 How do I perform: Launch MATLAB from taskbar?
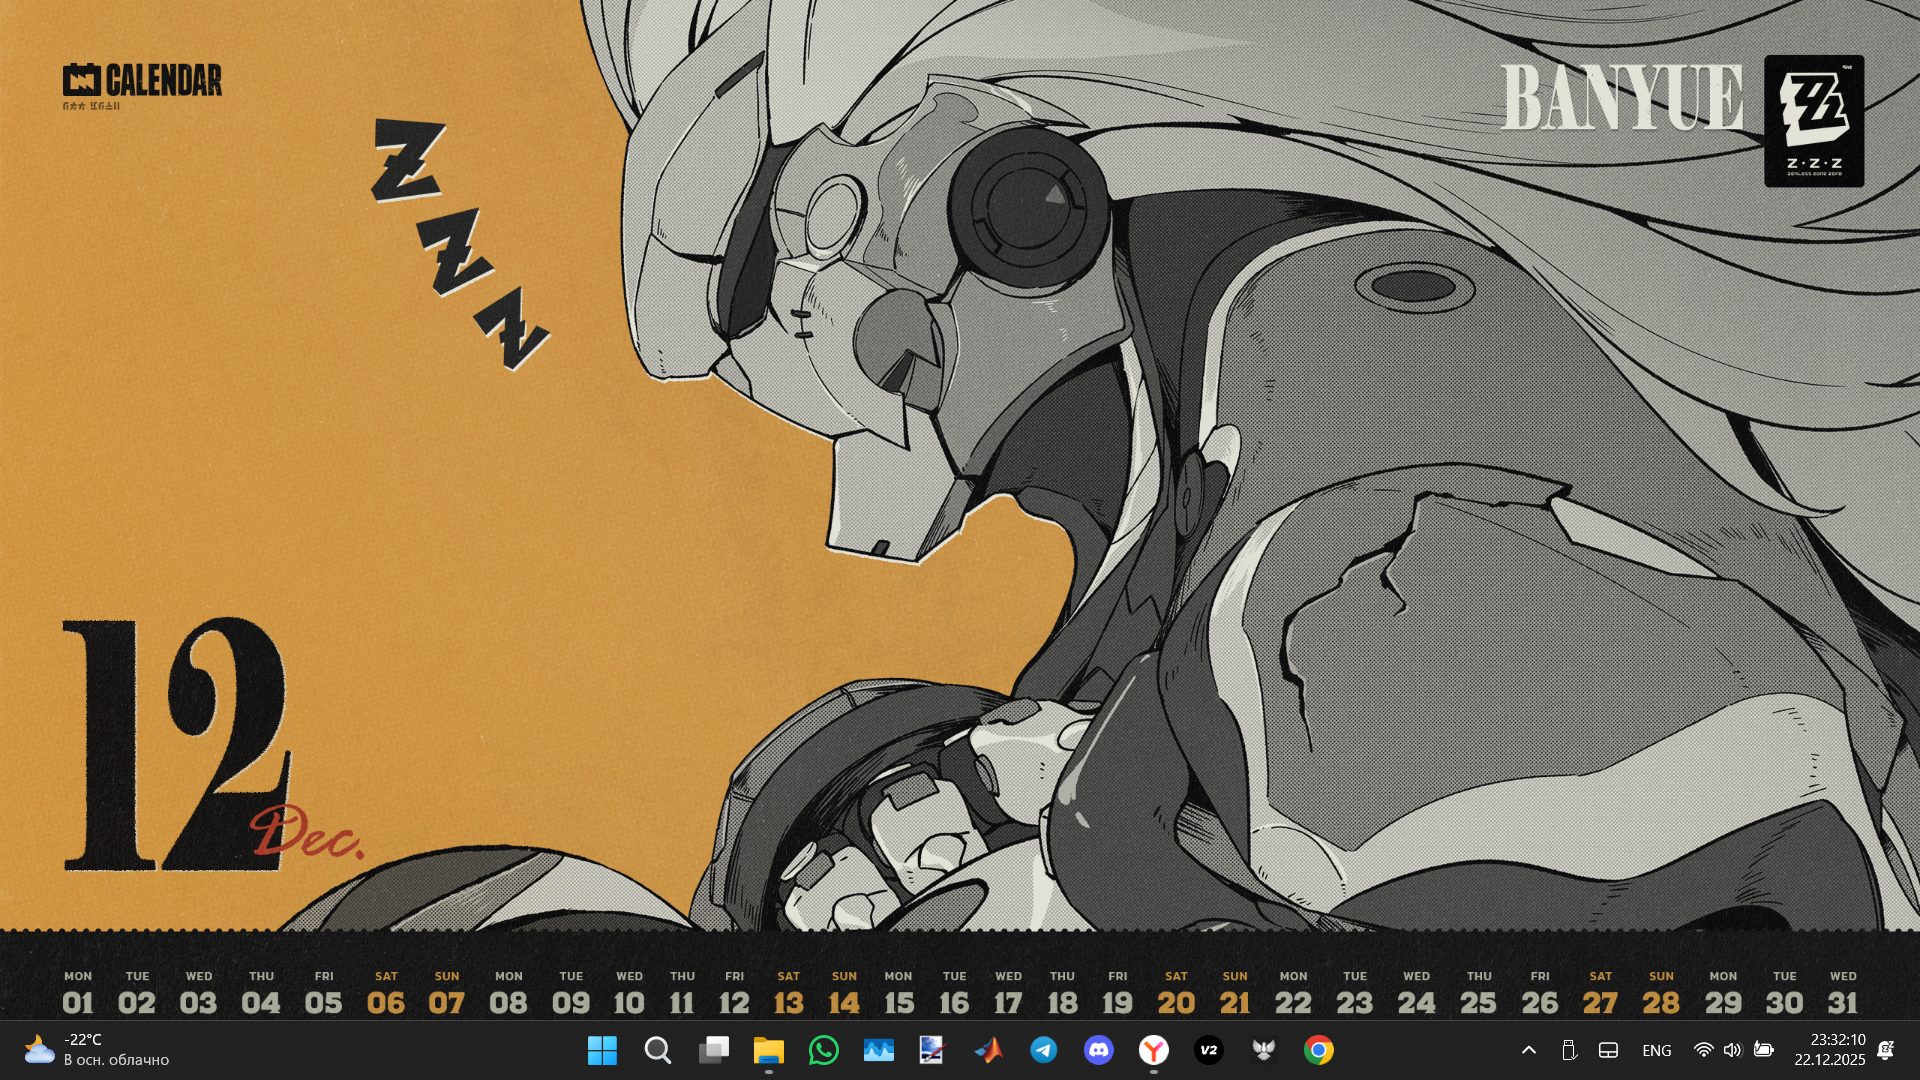point(988,1050)
